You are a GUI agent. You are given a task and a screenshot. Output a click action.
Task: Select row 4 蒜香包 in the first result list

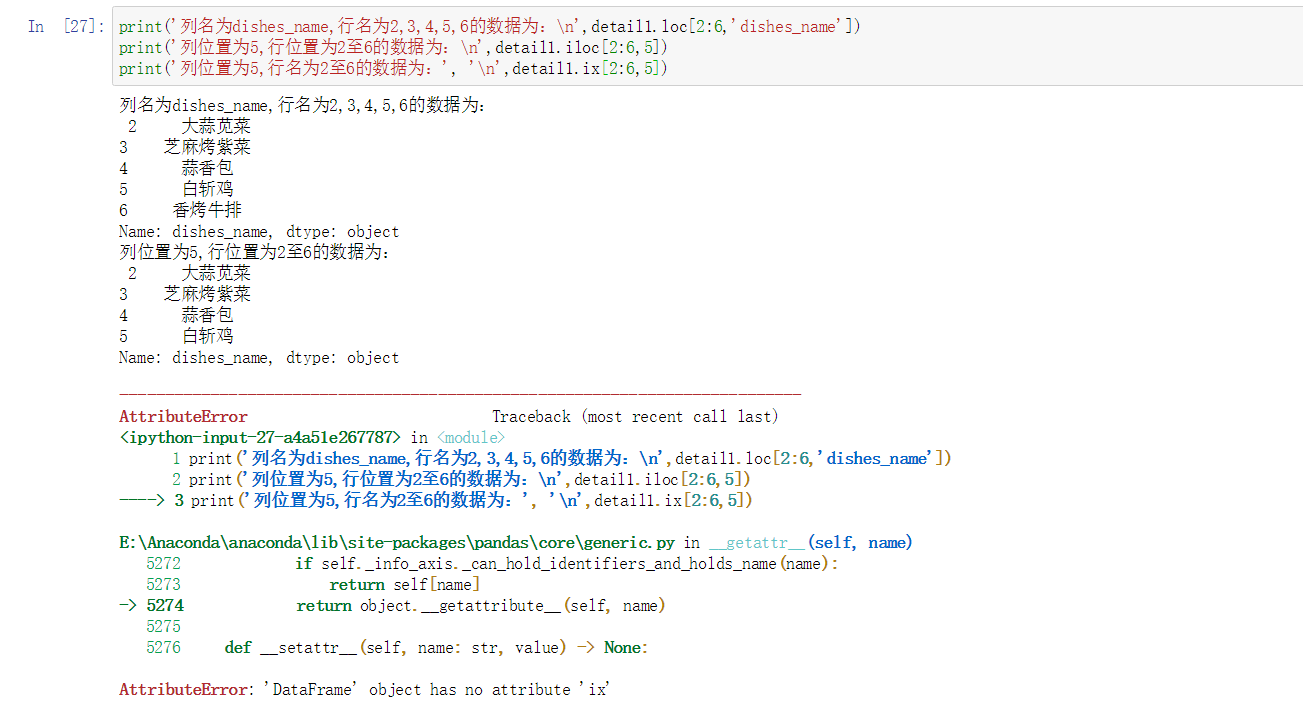[x=176, y=168]
